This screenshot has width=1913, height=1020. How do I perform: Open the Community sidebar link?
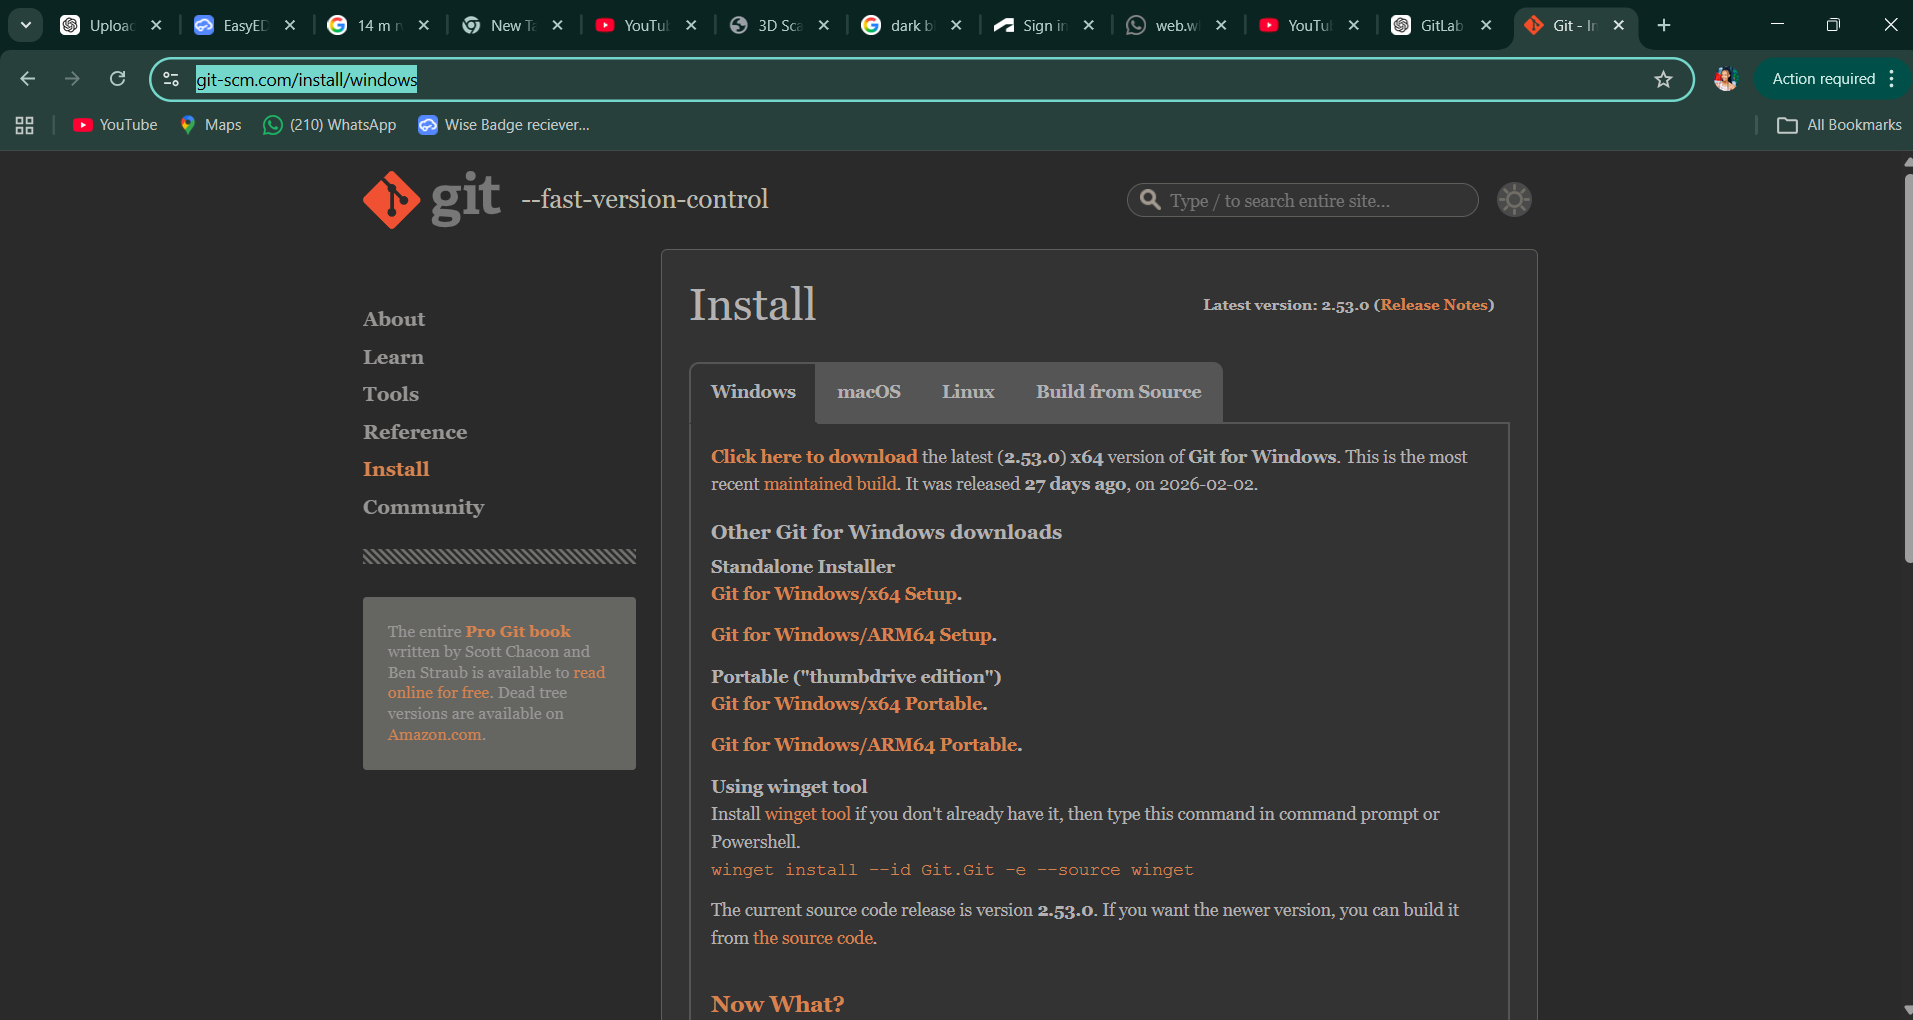423,507
